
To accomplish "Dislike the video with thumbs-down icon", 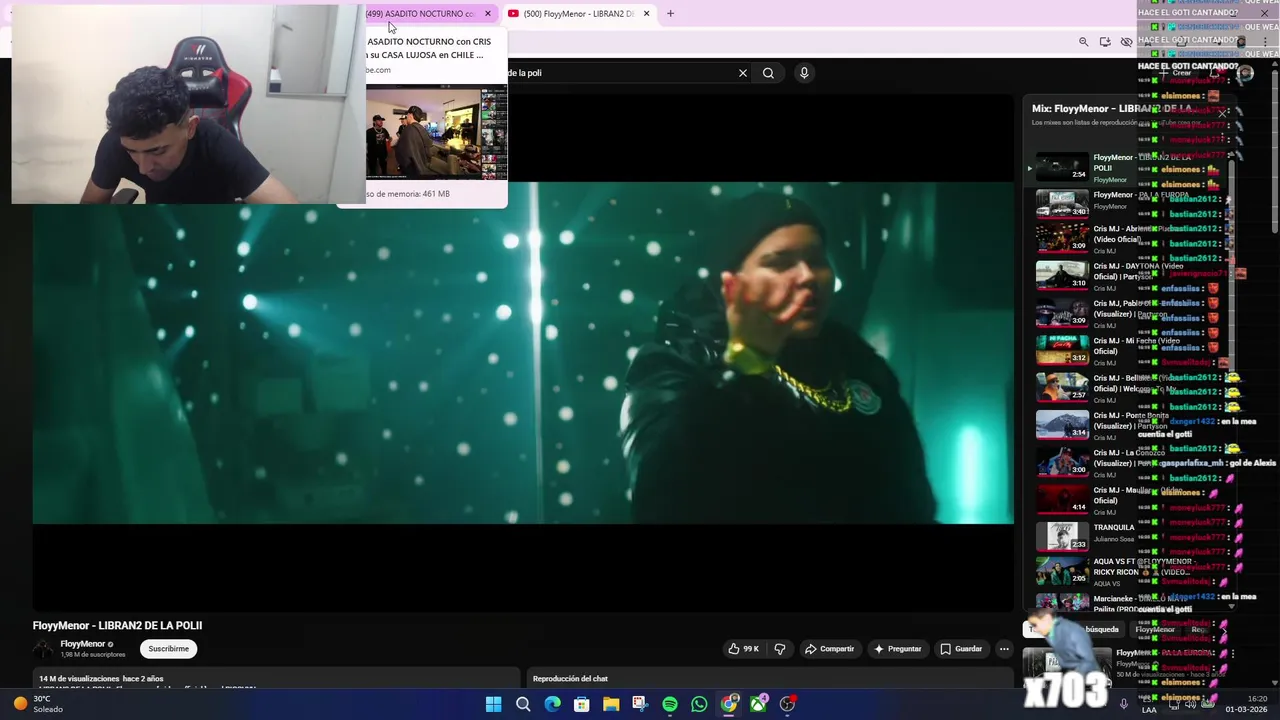I will pos(780,649).
